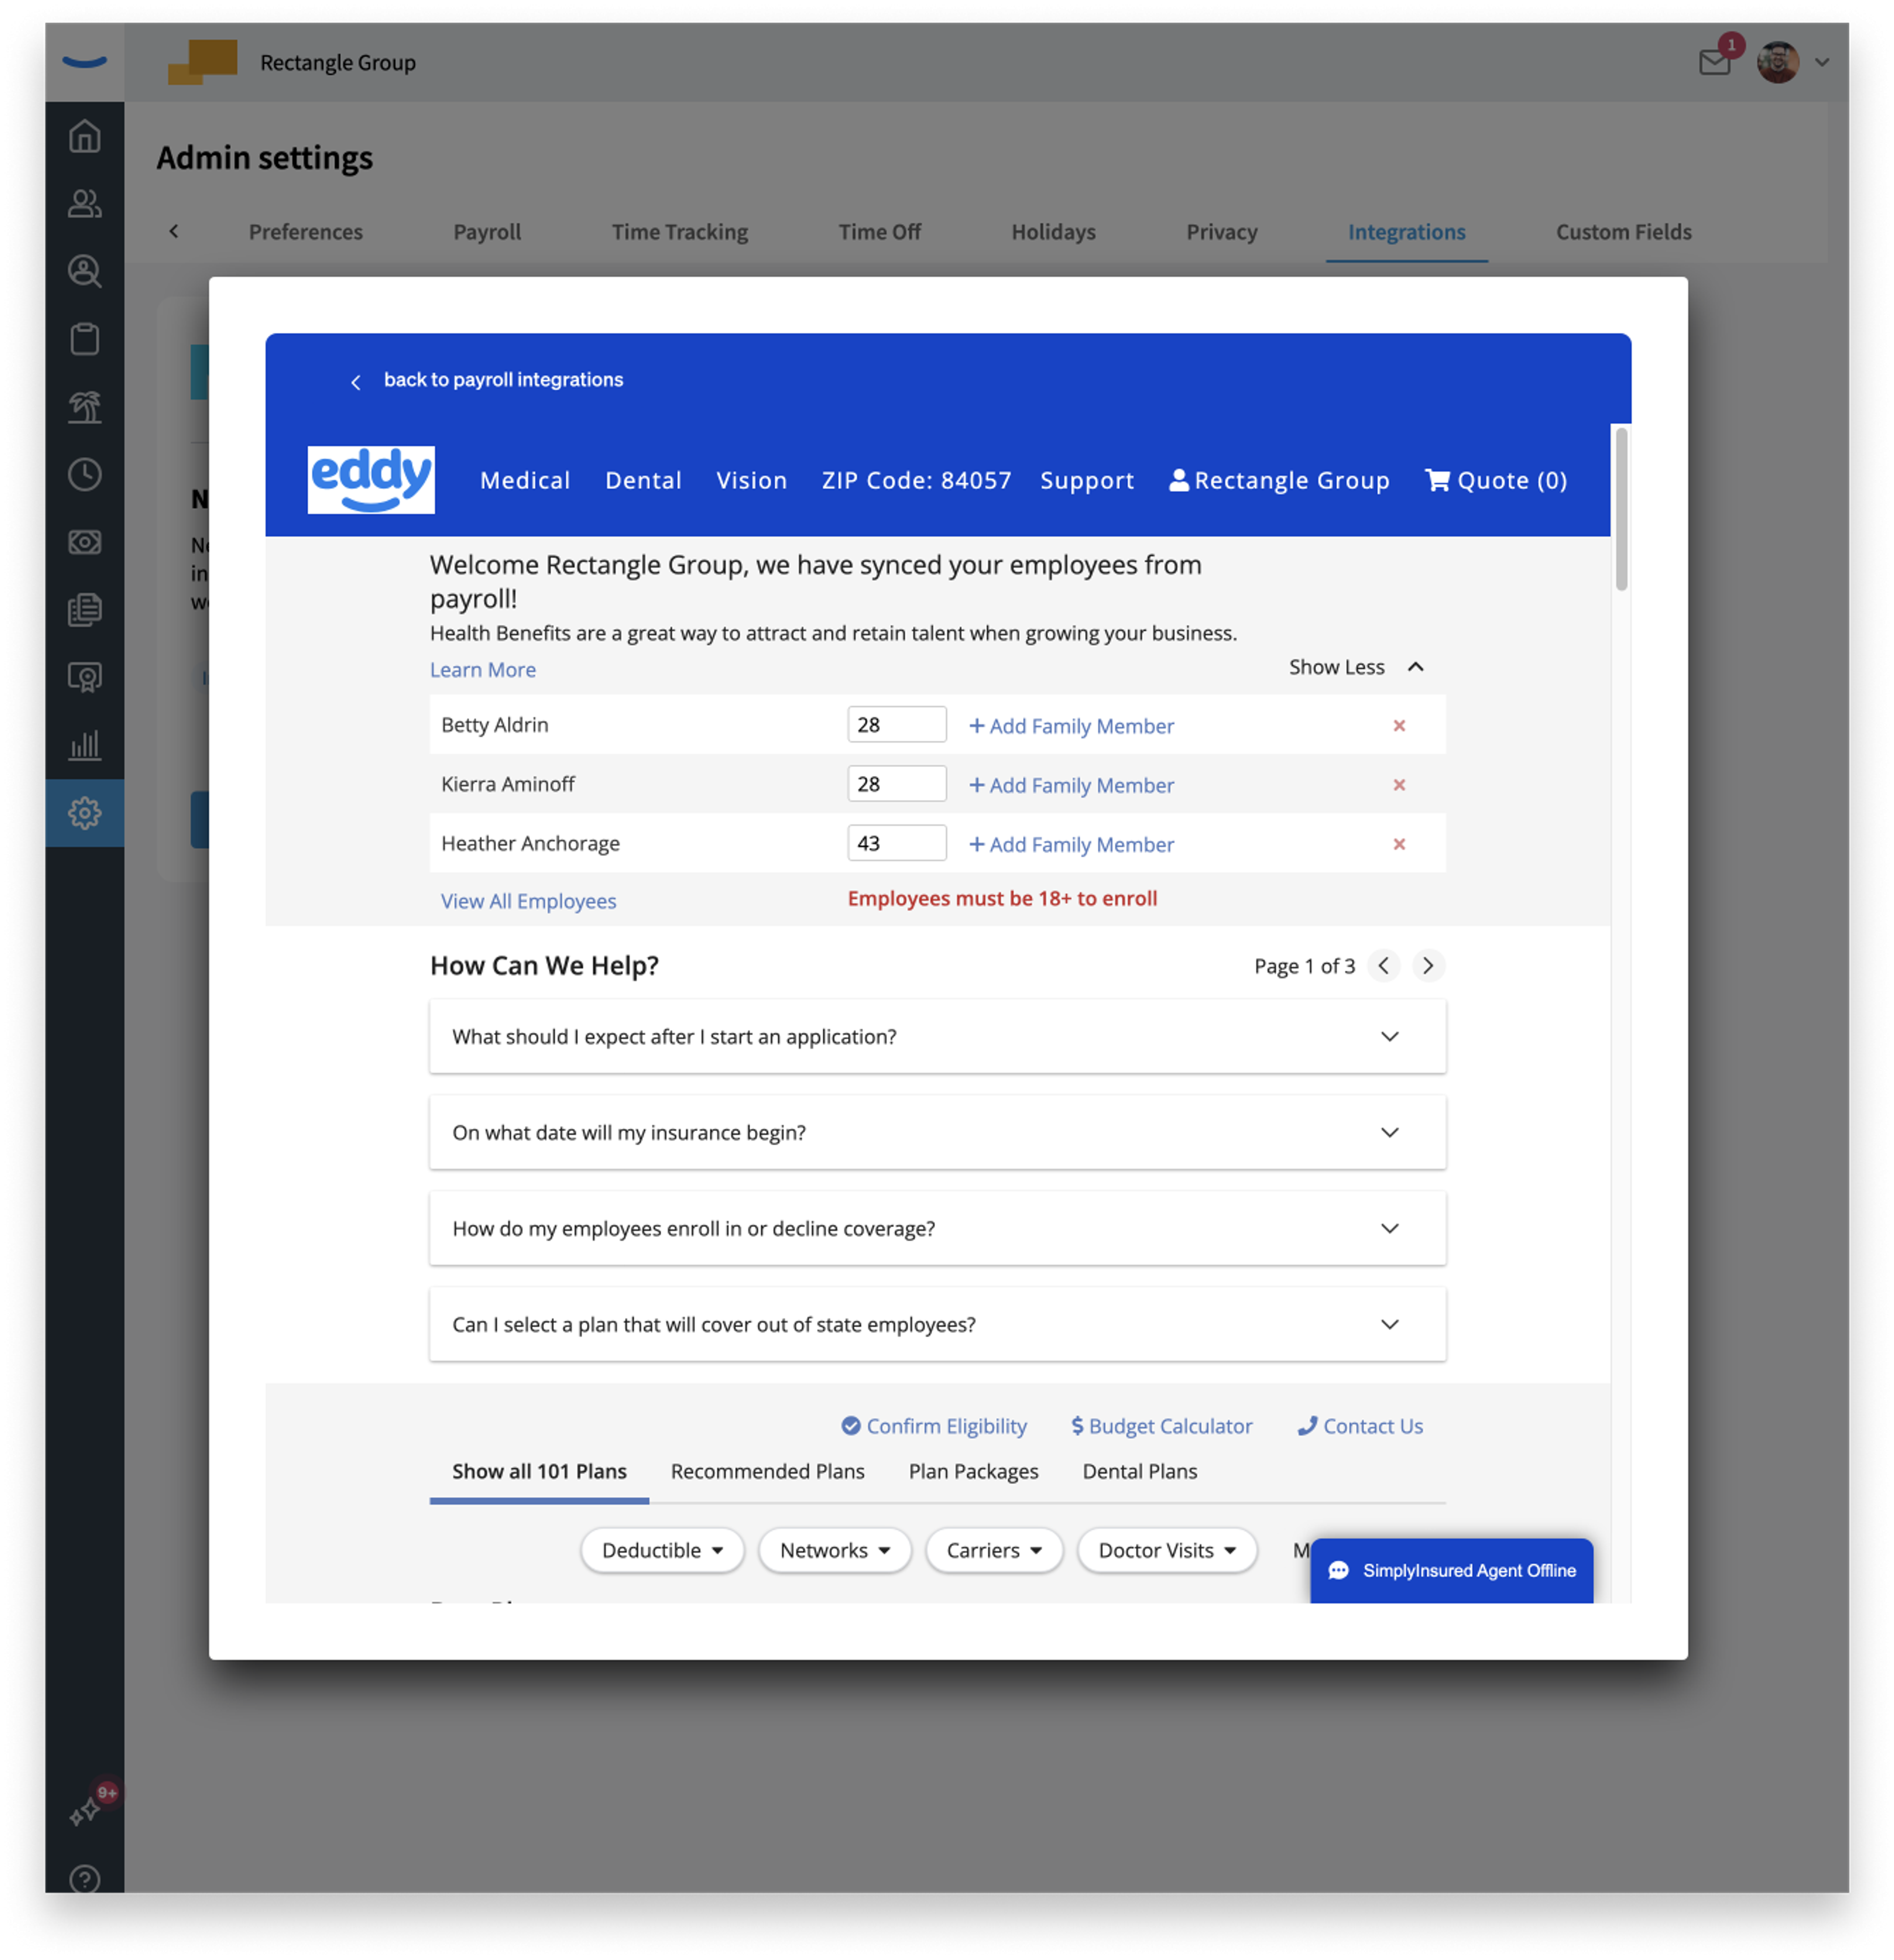Open the Networks filter dropdown
The height and width of the screenshot is (1960, 1894).
[x=834, y=1550]
